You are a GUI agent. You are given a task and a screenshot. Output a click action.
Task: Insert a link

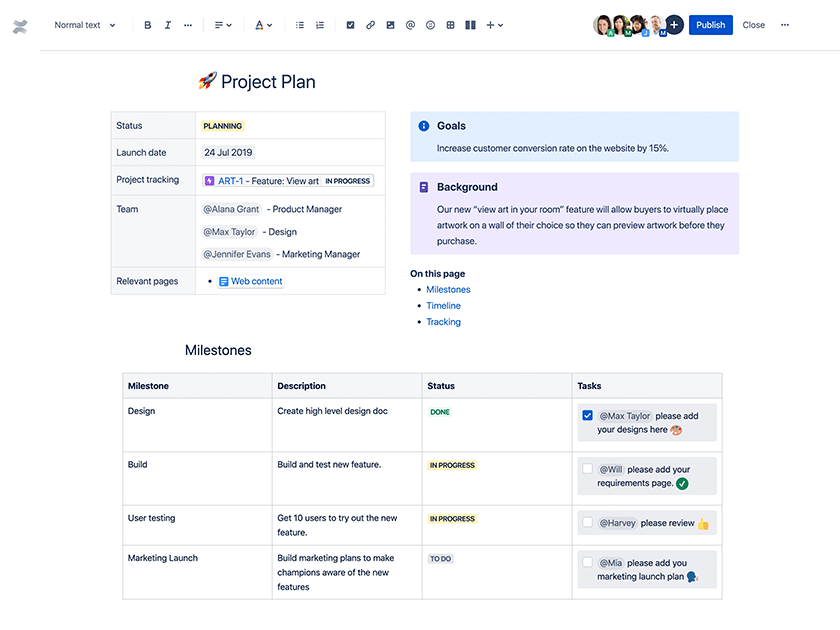pos(369,25)
